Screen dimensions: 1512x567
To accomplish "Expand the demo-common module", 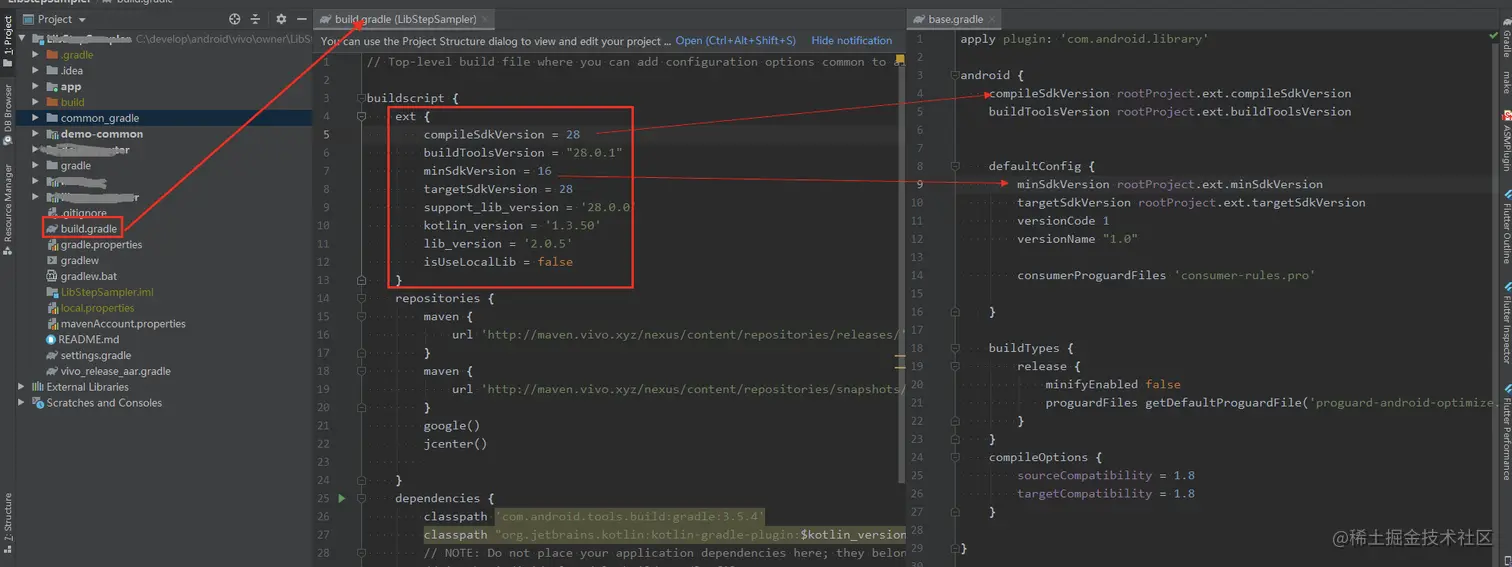I will point(36,134).
